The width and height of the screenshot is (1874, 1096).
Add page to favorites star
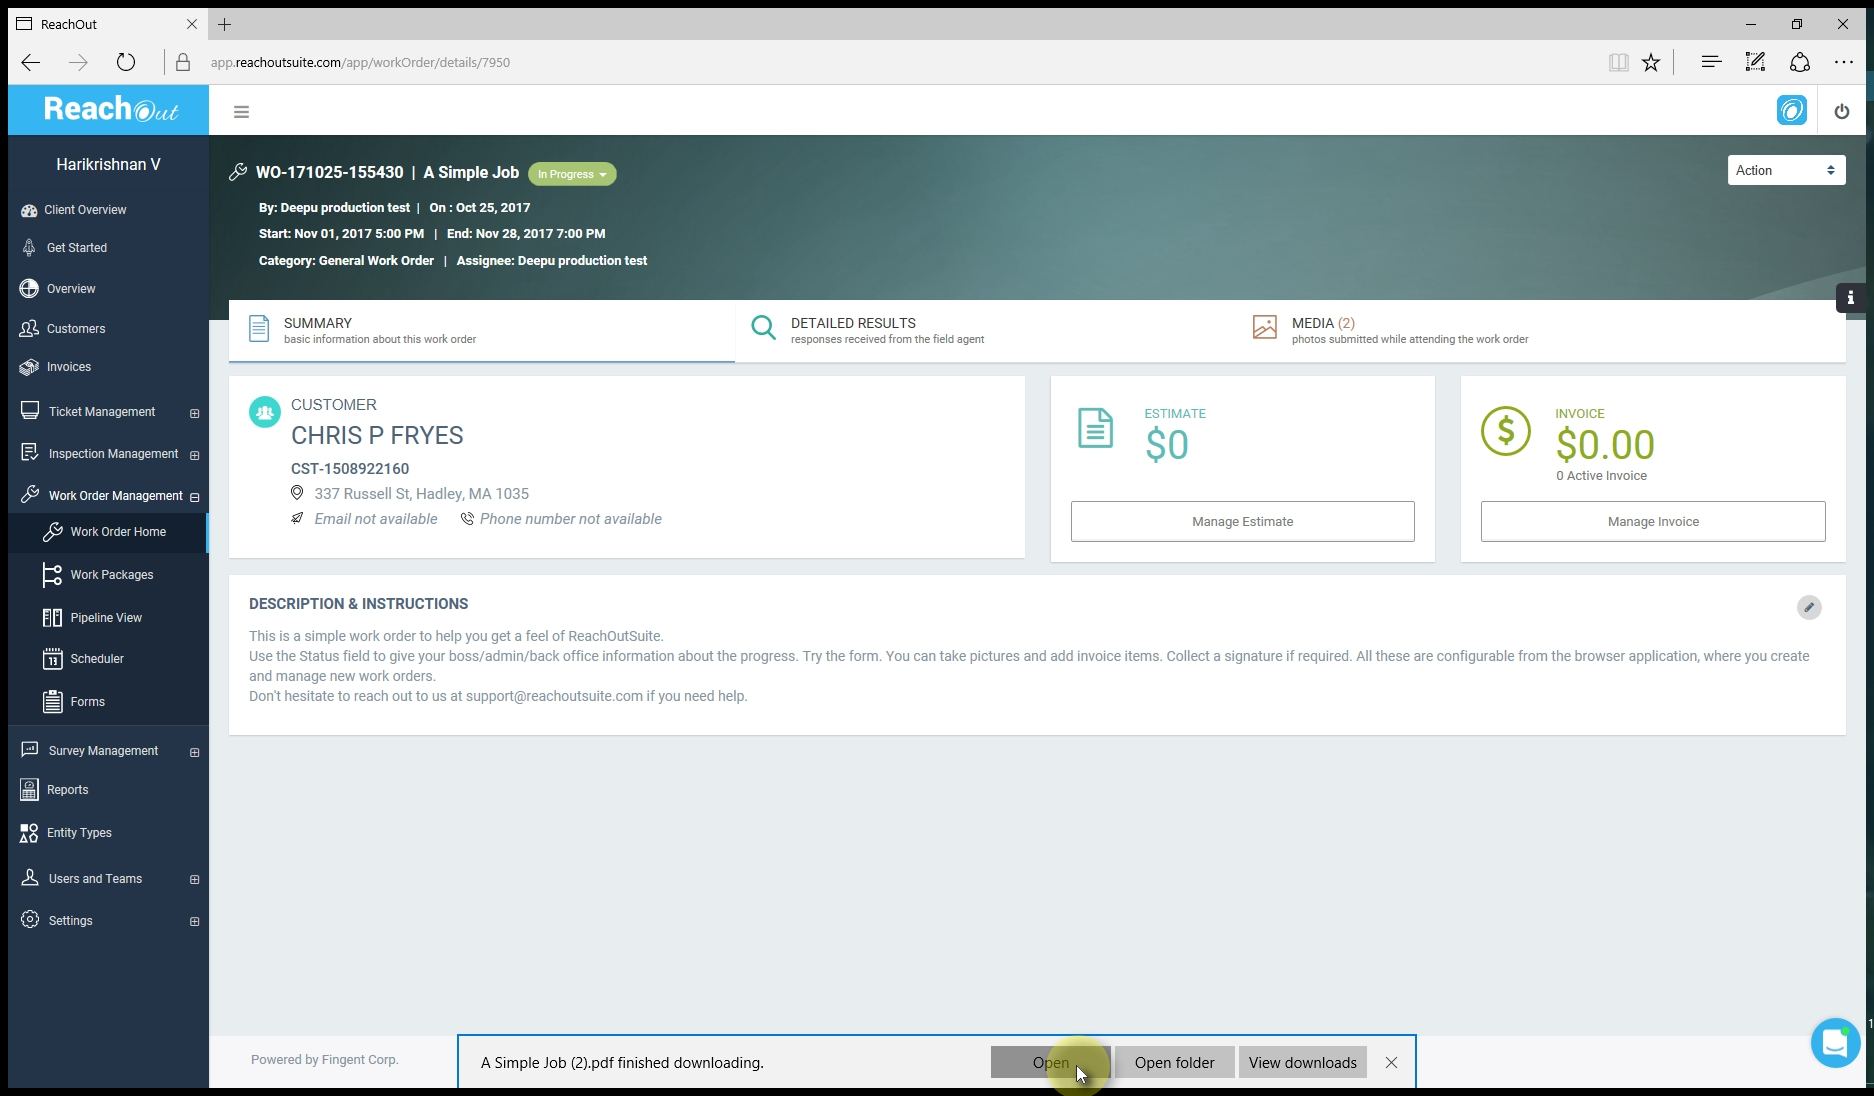pyautogui.click(x=1651, y=63)
